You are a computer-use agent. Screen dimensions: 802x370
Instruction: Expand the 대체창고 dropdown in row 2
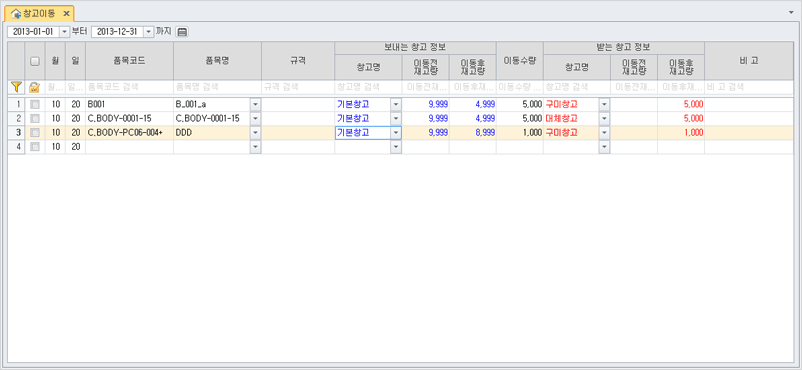pyautogui.click(x=605, y=118)
